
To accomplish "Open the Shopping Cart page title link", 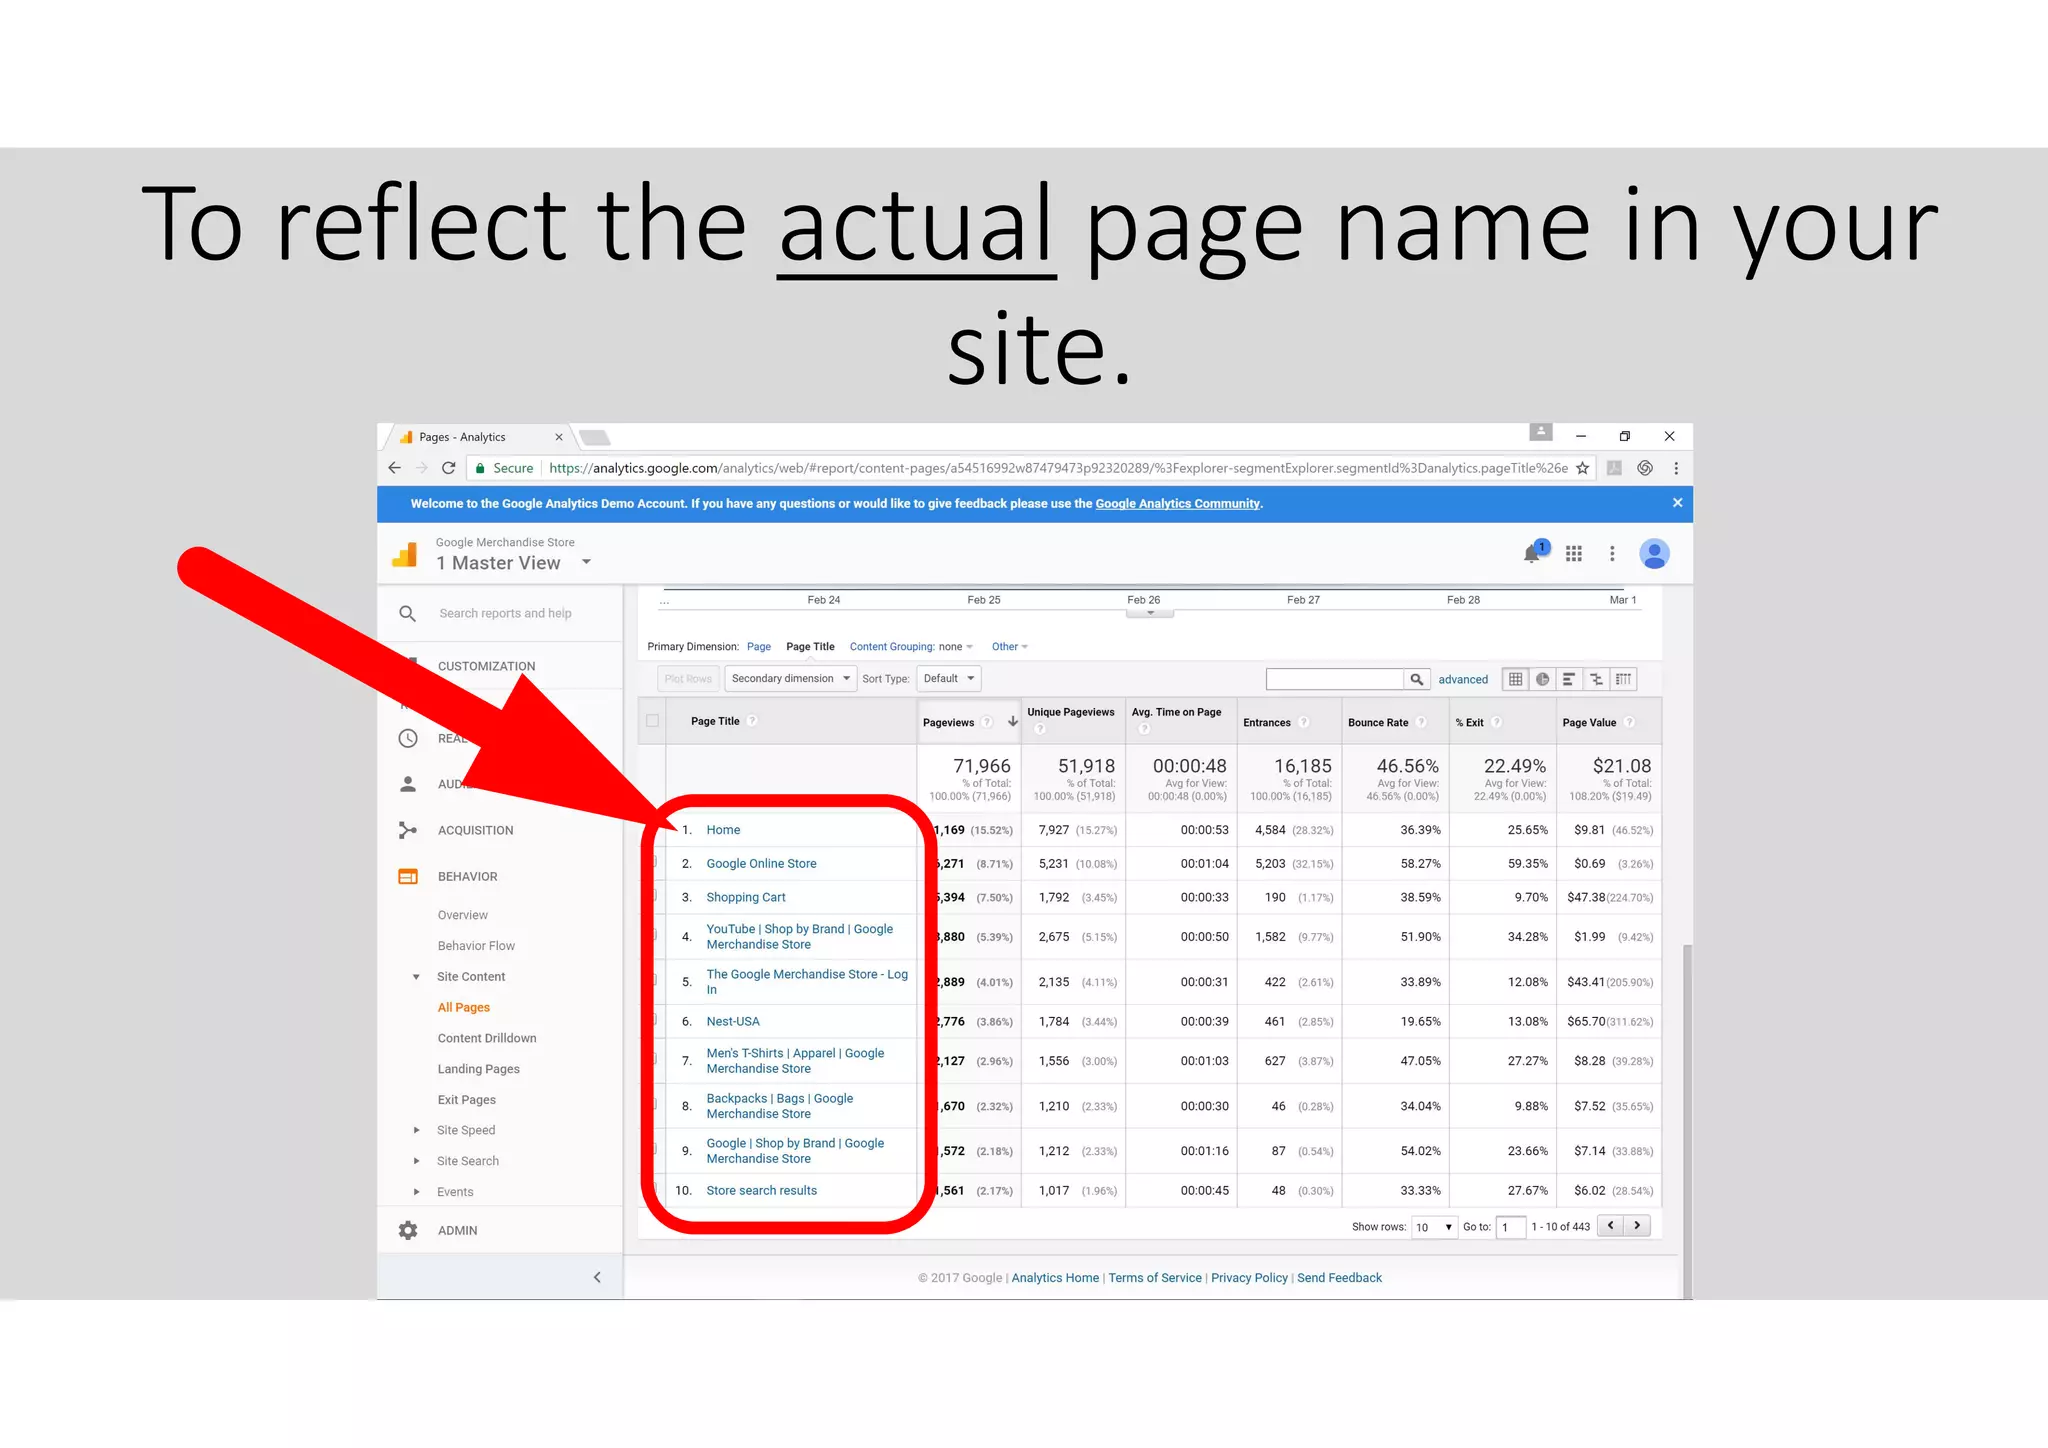I will click(746, 898).
